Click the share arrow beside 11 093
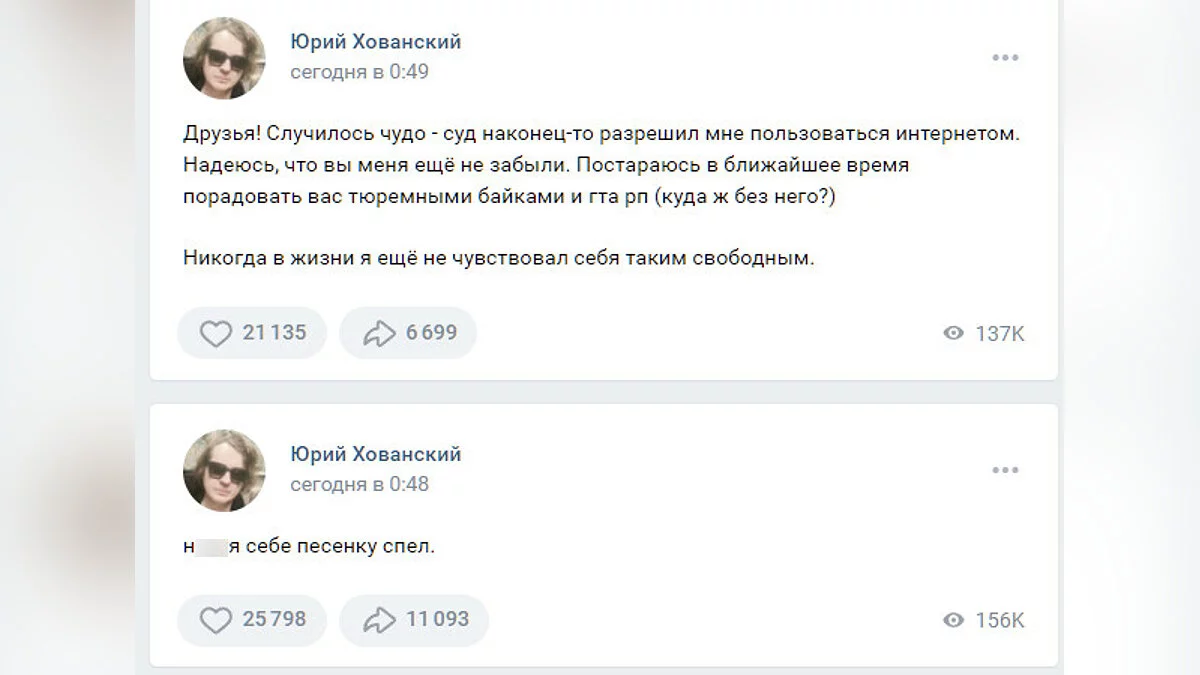The width and height of the screenshot is (1200, 675). (x=379, y=620)
